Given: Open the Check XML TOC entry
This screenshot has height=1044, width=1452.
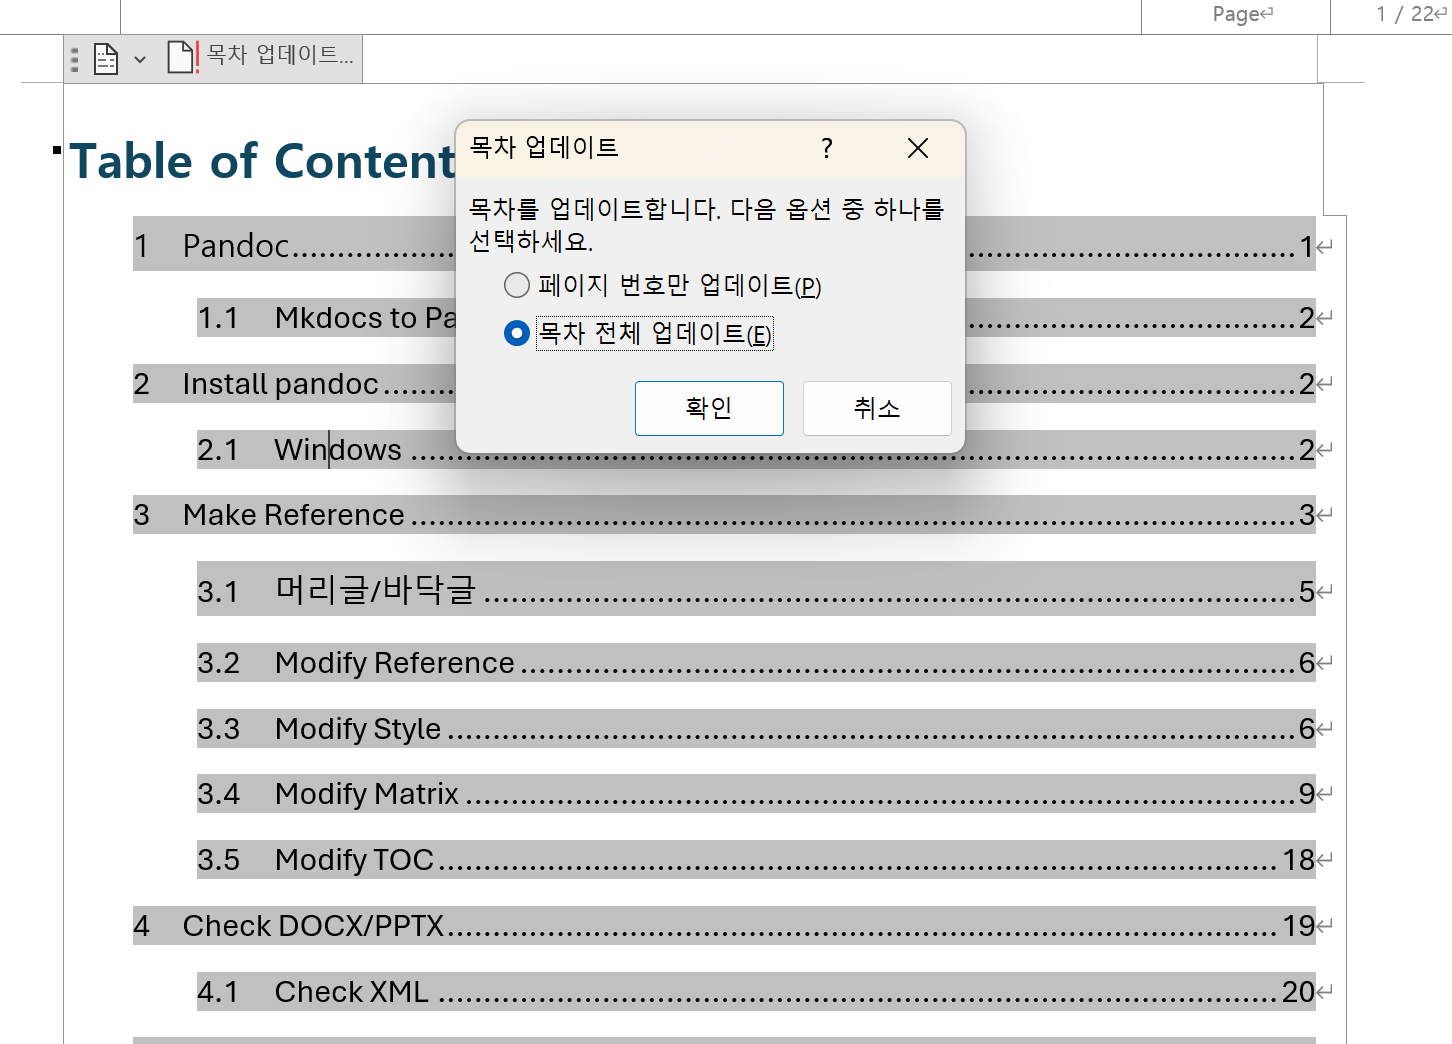Looking at the screenshot, I should 756,992.
